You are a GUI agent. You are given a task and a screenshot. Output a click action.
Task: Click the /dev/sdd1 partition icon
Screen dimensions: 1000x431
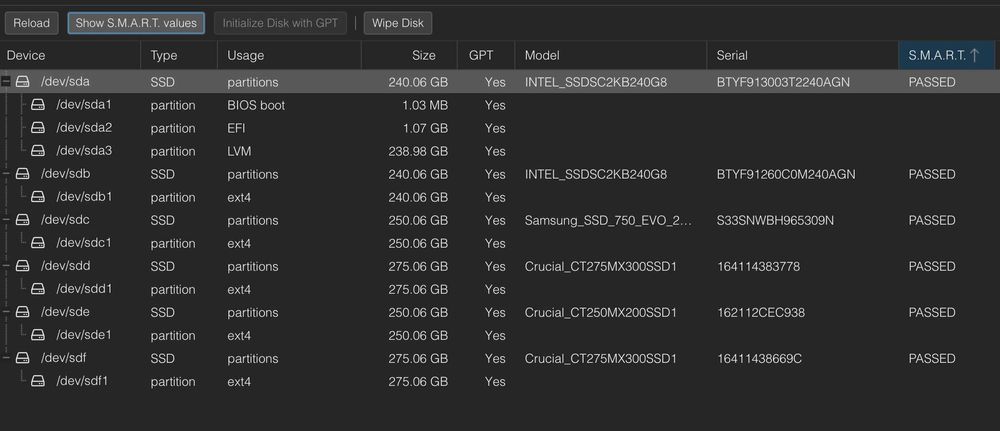(38, 289)
